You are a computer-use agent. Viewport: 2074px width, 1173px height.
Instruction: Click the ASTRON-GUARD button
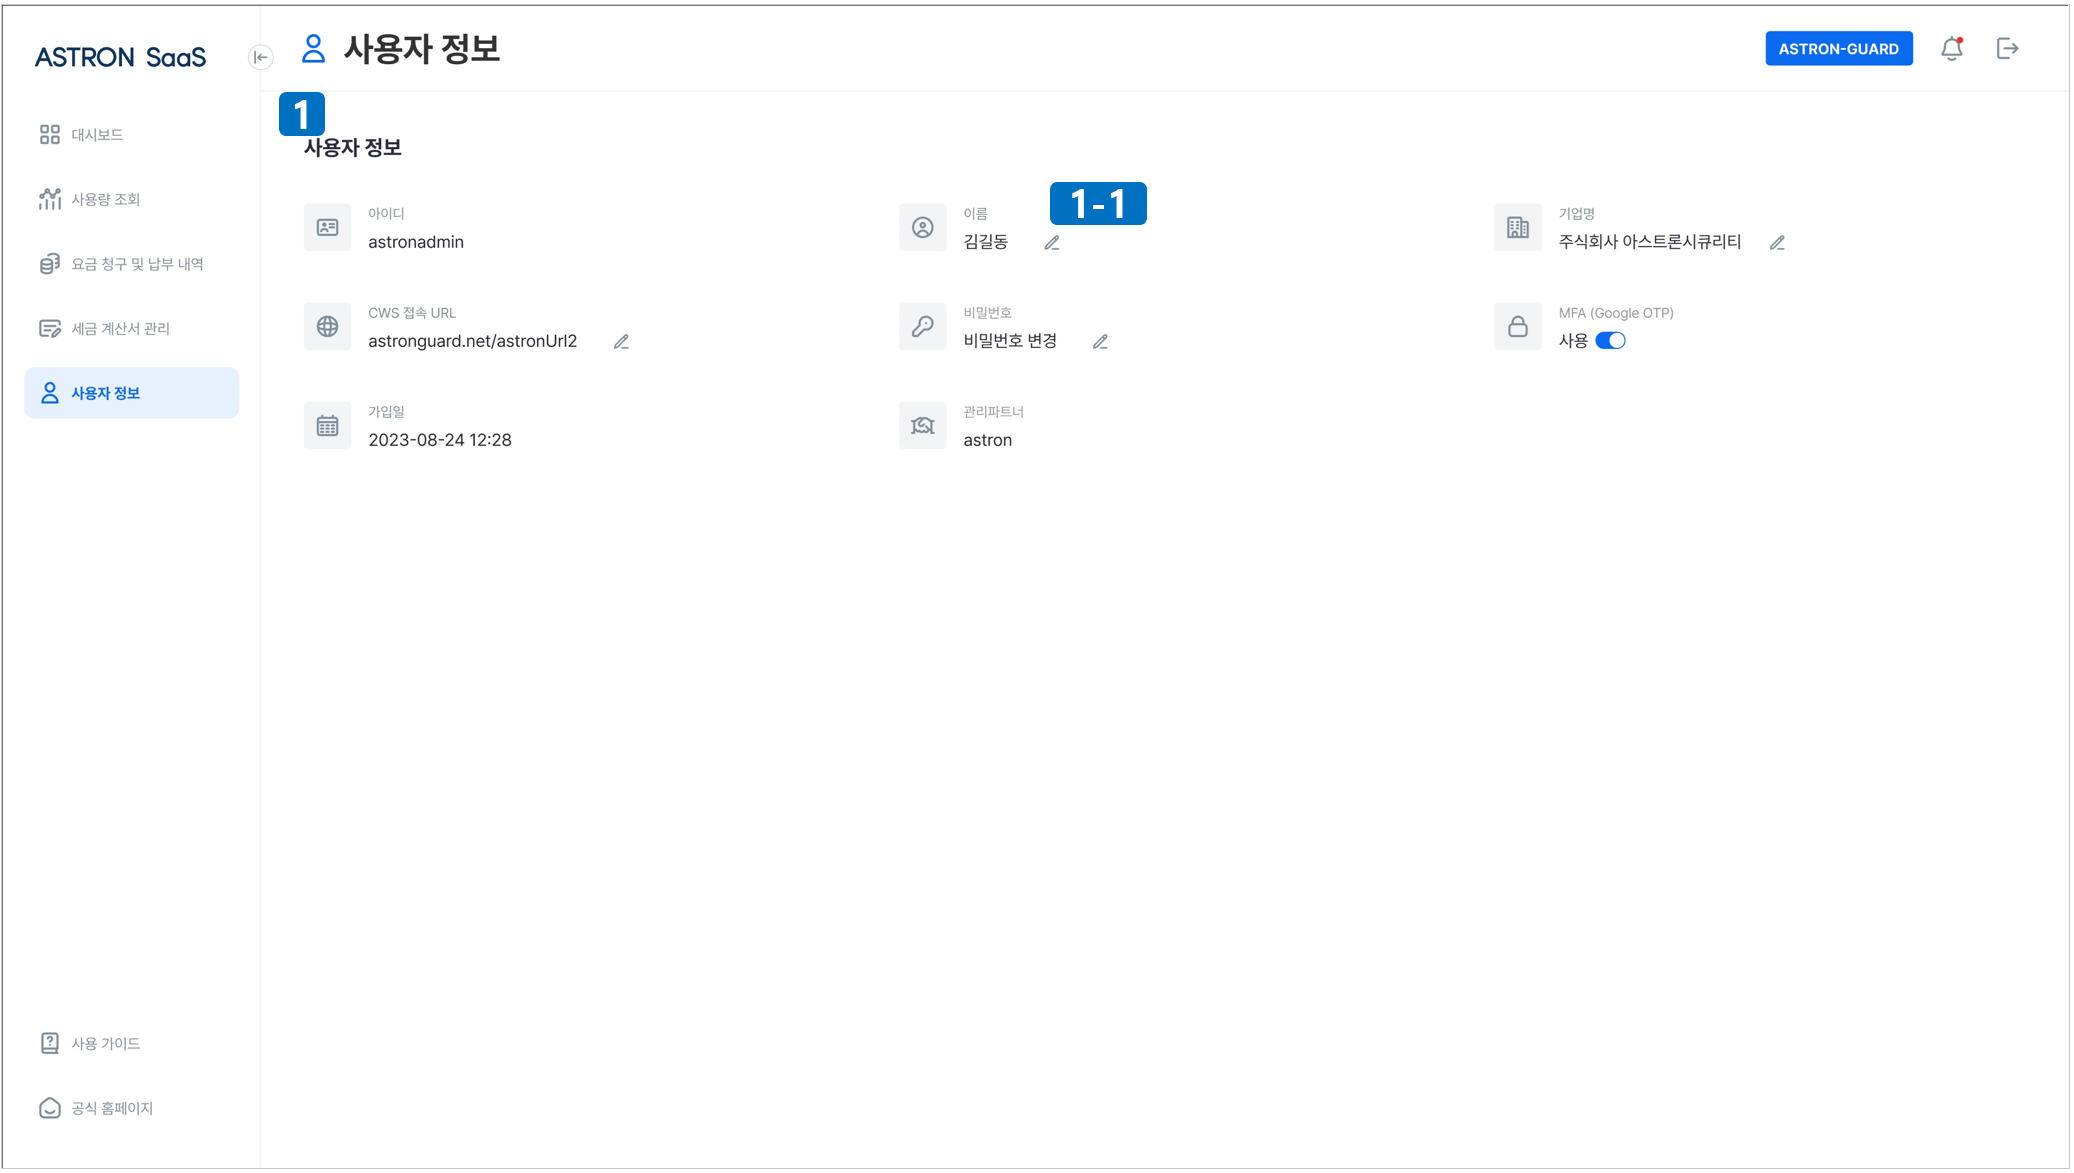[x=1838, y=49]
